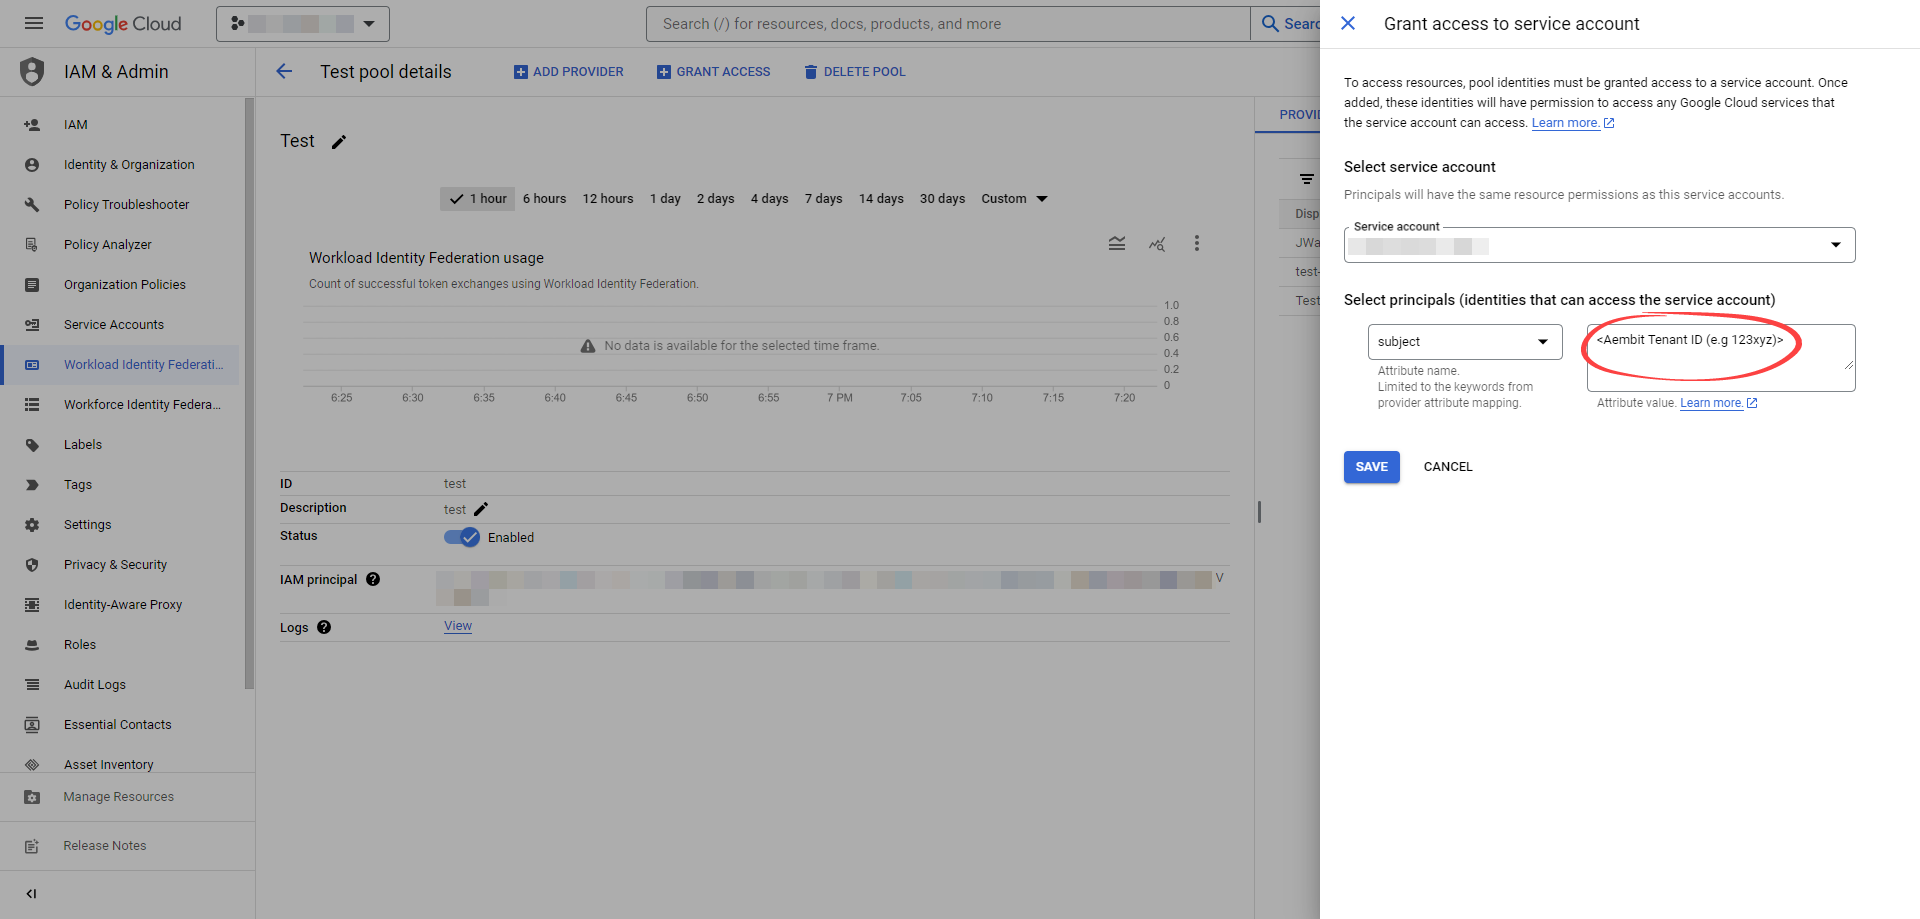Open the hamburger navigation menu
The height and width of the screenshot is (919, 1920).
coord(33,23)
